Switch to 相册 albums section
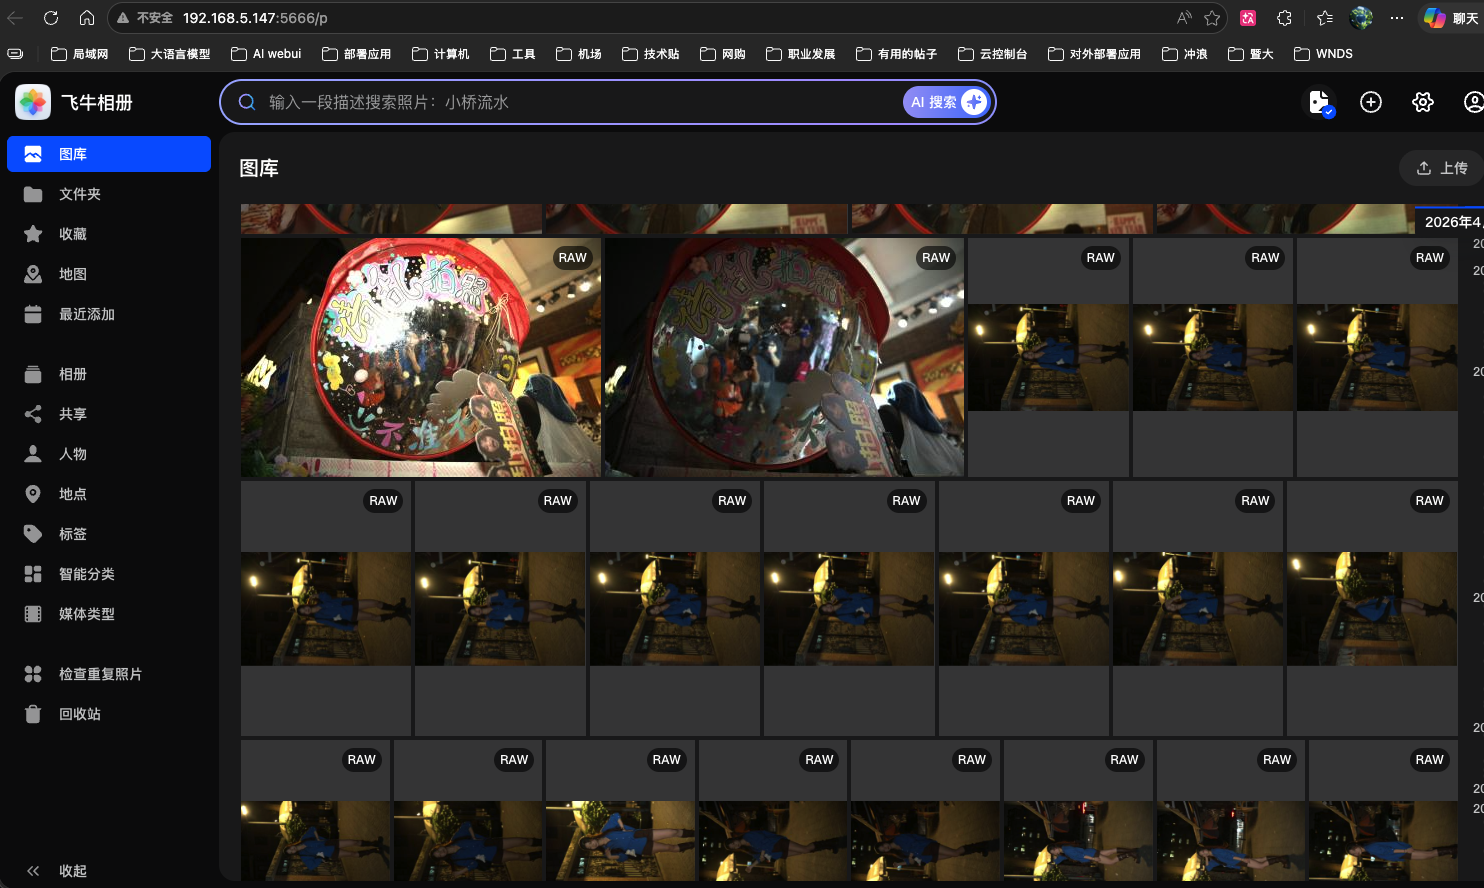This screenshot has width=1484, height=888. pyautogui.click(x=73, y=374)
